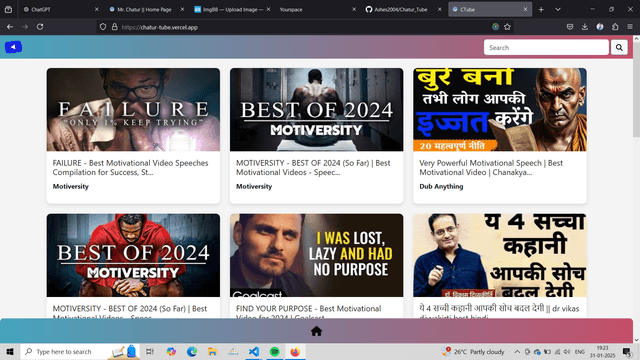Click the ENG language indicator

click(x=579, y=352)
